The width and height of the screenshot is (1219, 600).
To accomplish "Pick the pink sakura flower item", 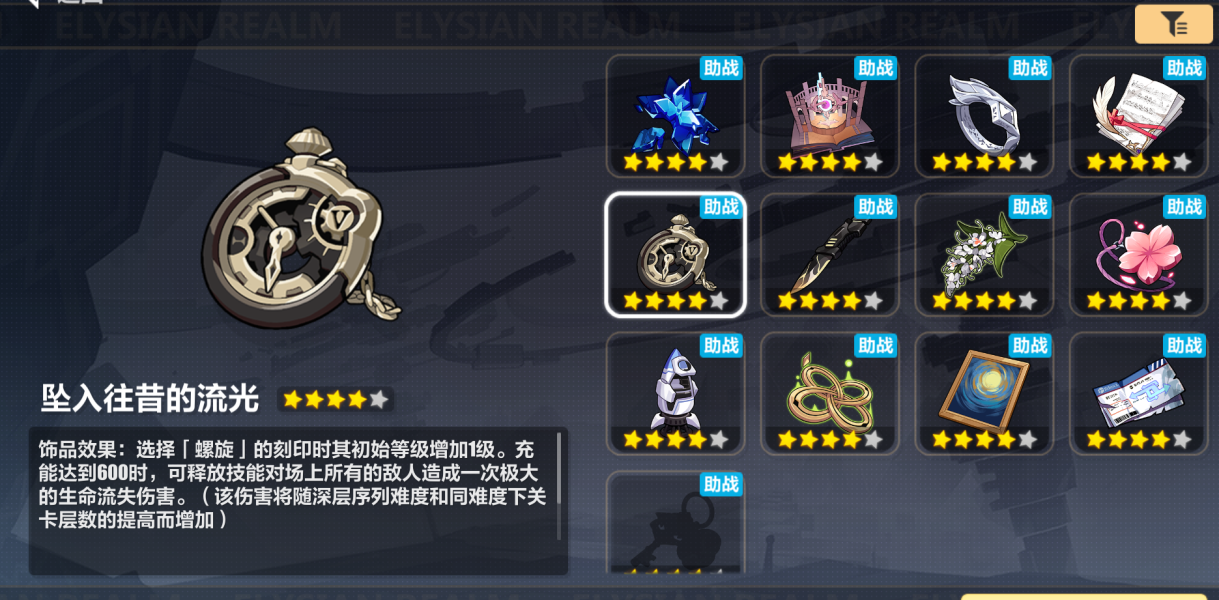I will click(1139, 255).
